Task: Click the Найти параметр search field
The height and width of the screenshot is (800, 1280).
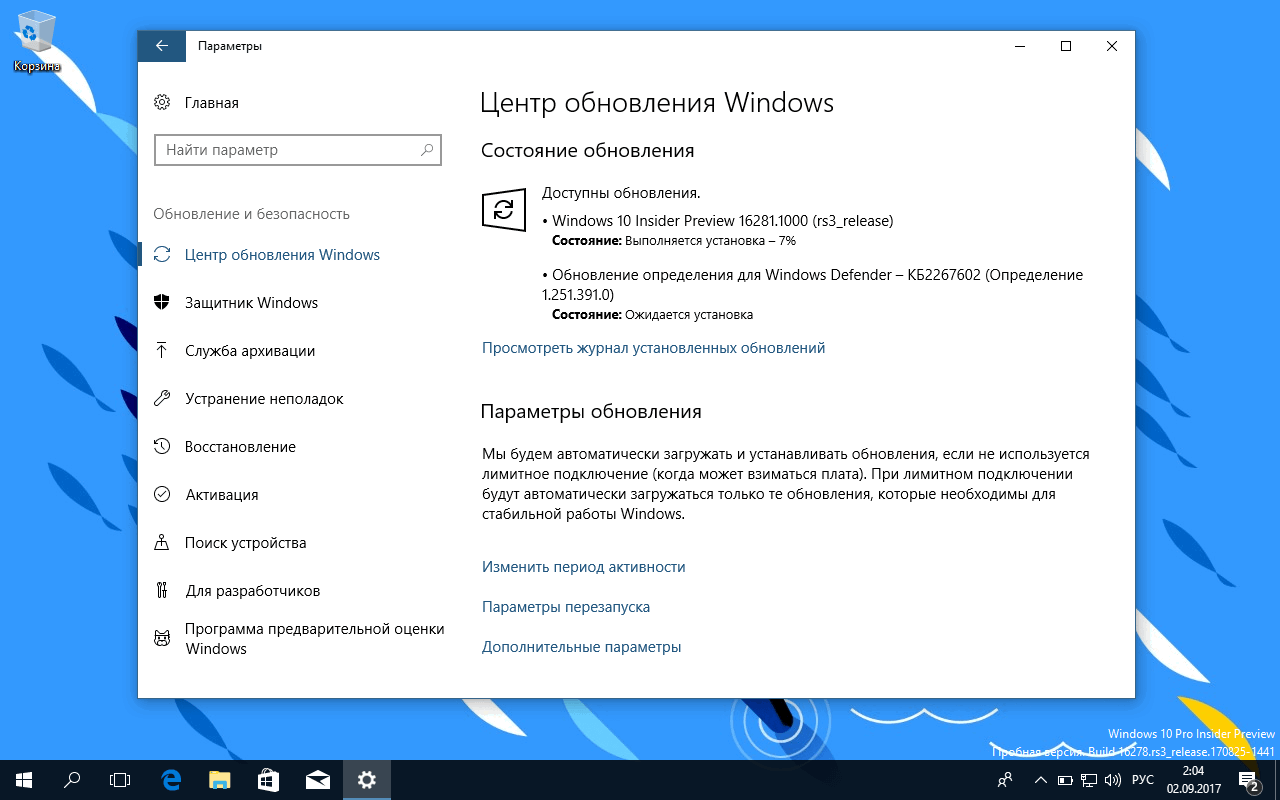Action: pyautogui.click(x=297, y=150)
